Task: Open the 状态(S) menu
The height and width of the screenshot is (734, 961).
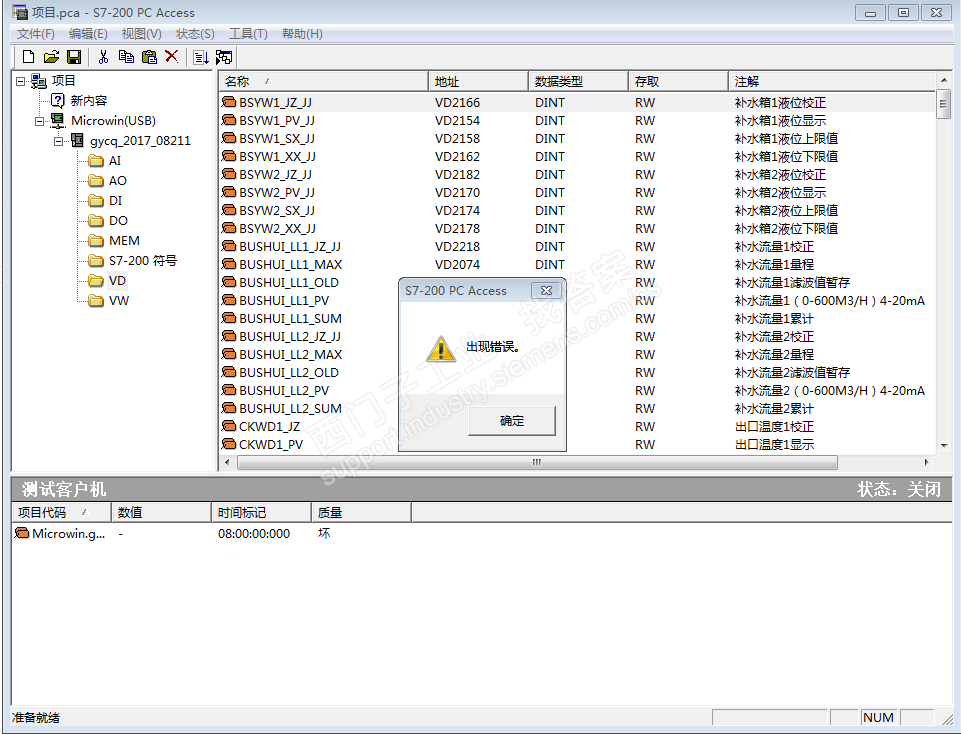Action: (195, 34)
